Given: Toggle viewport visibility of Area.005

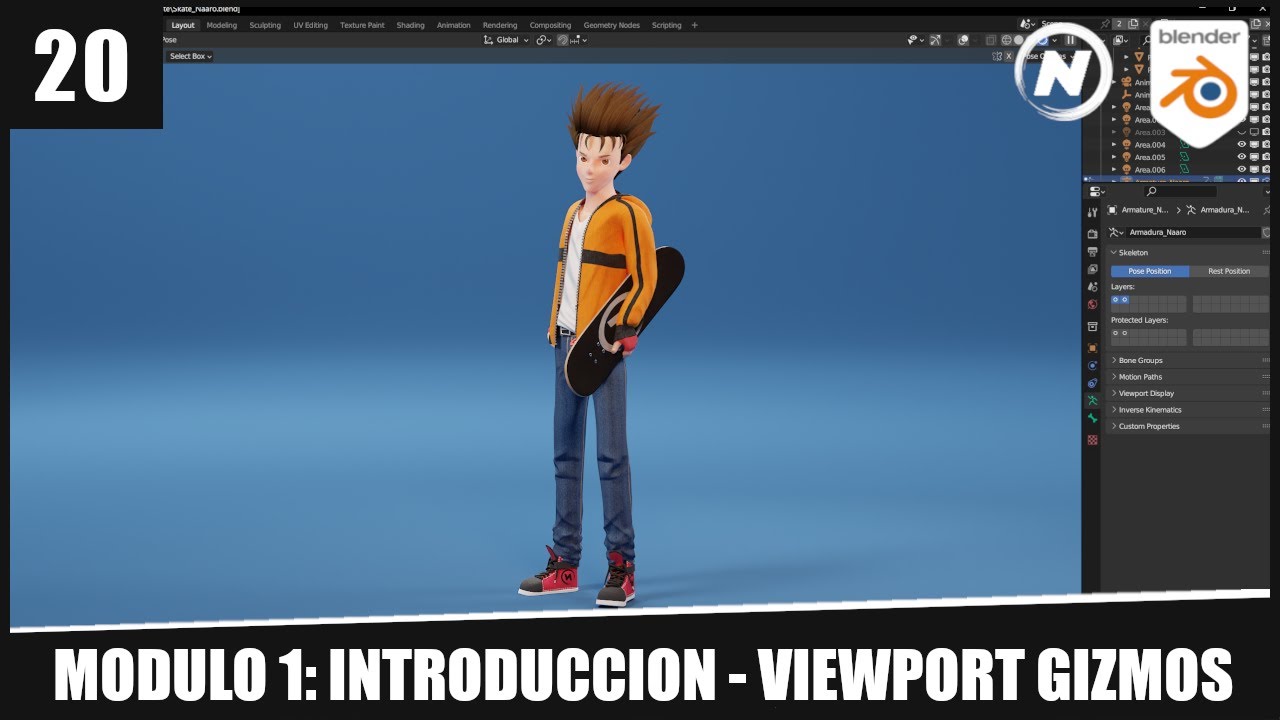Looking at the screenshot, I should [x=1242, y=157].
